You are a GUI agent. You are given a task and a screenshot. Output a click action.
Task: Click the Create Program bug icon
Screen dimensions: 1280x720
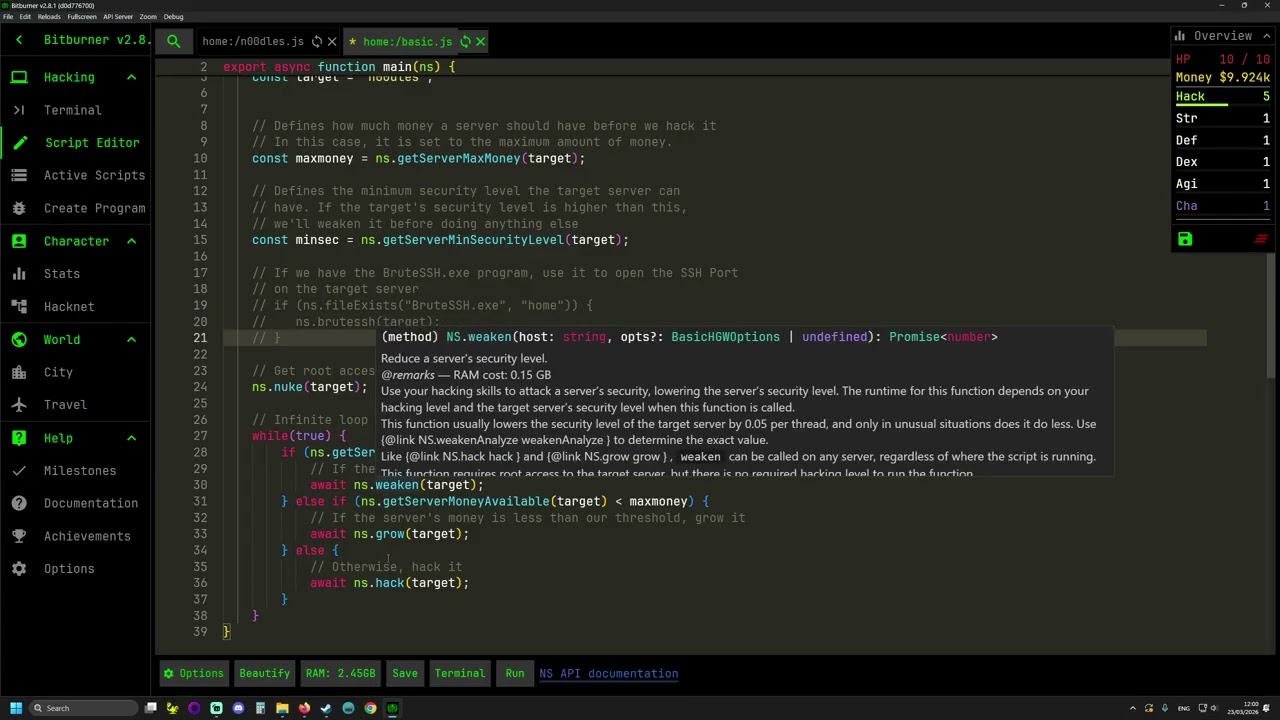19,208
